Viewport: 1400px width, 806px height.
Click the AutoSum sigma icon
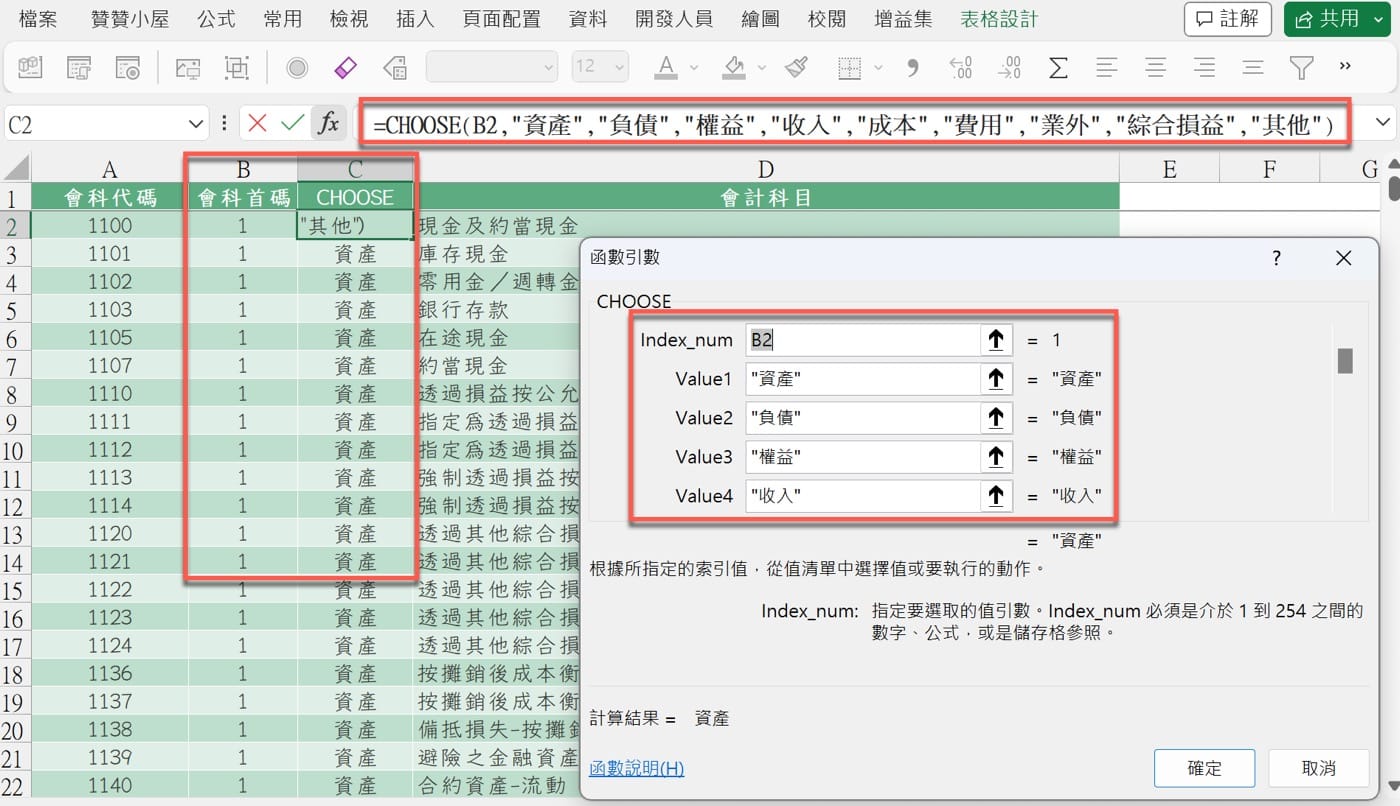(x=1057, y=67)
